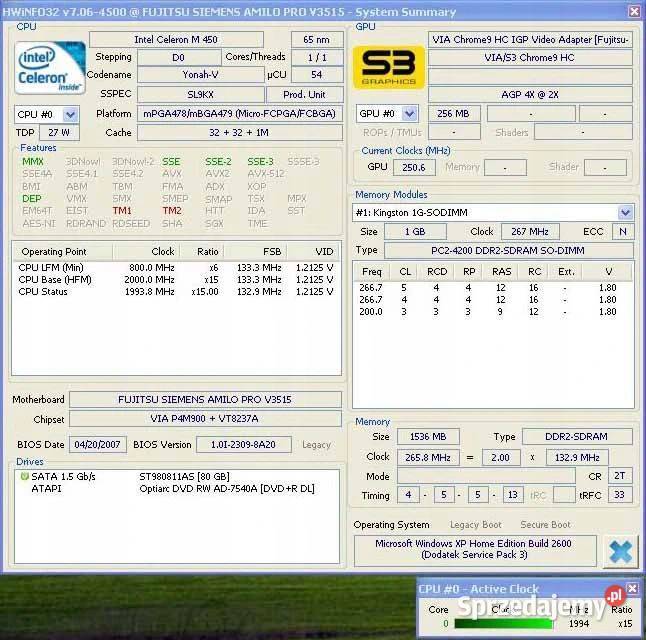Click the FSB column header
This screenshot has width=646, height=640.
pos(255,251)
